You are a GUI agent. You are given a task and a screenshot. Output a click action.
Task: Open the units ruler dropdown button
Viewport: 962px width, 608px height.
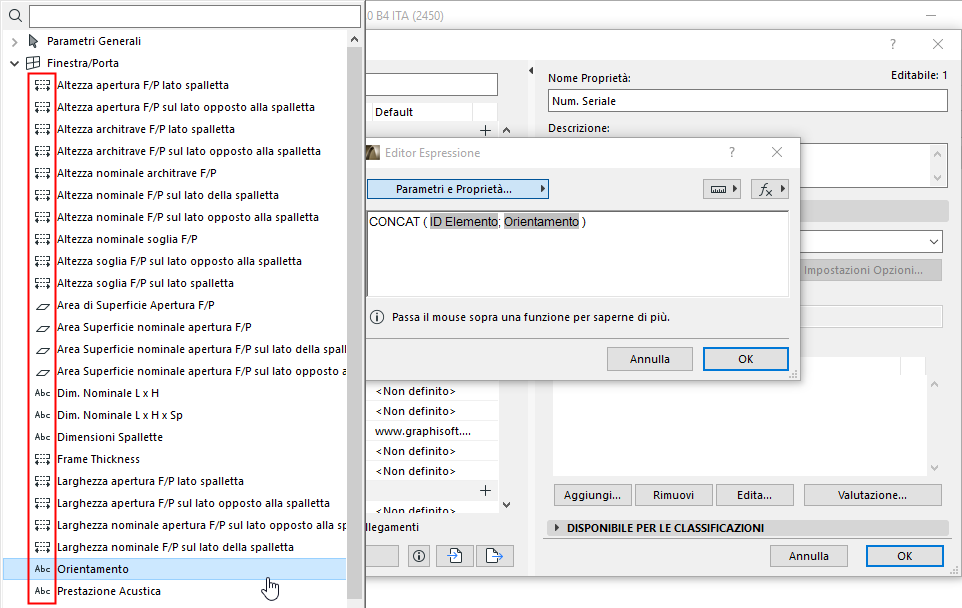click(x=722, y=189)
